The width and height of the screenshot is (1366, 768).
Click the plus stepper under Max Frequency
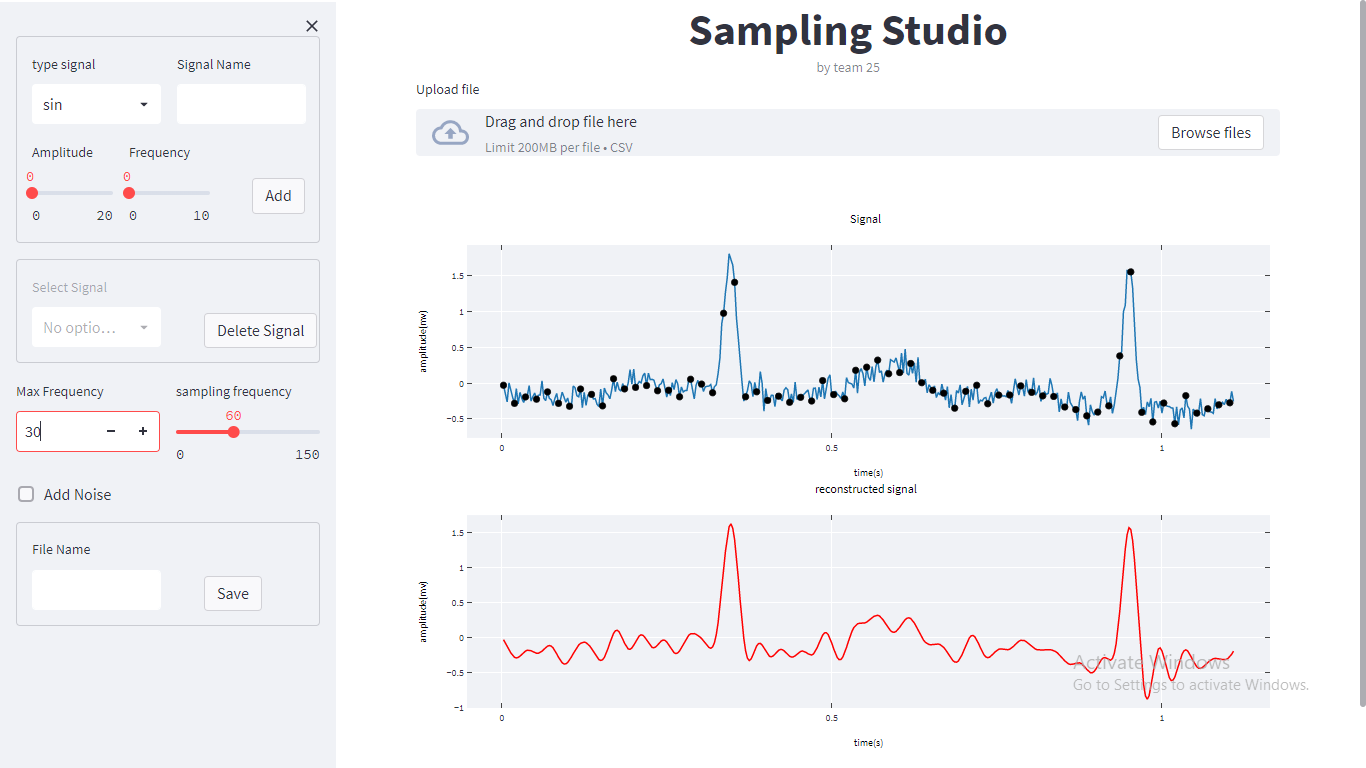click(x=143, y=431)
